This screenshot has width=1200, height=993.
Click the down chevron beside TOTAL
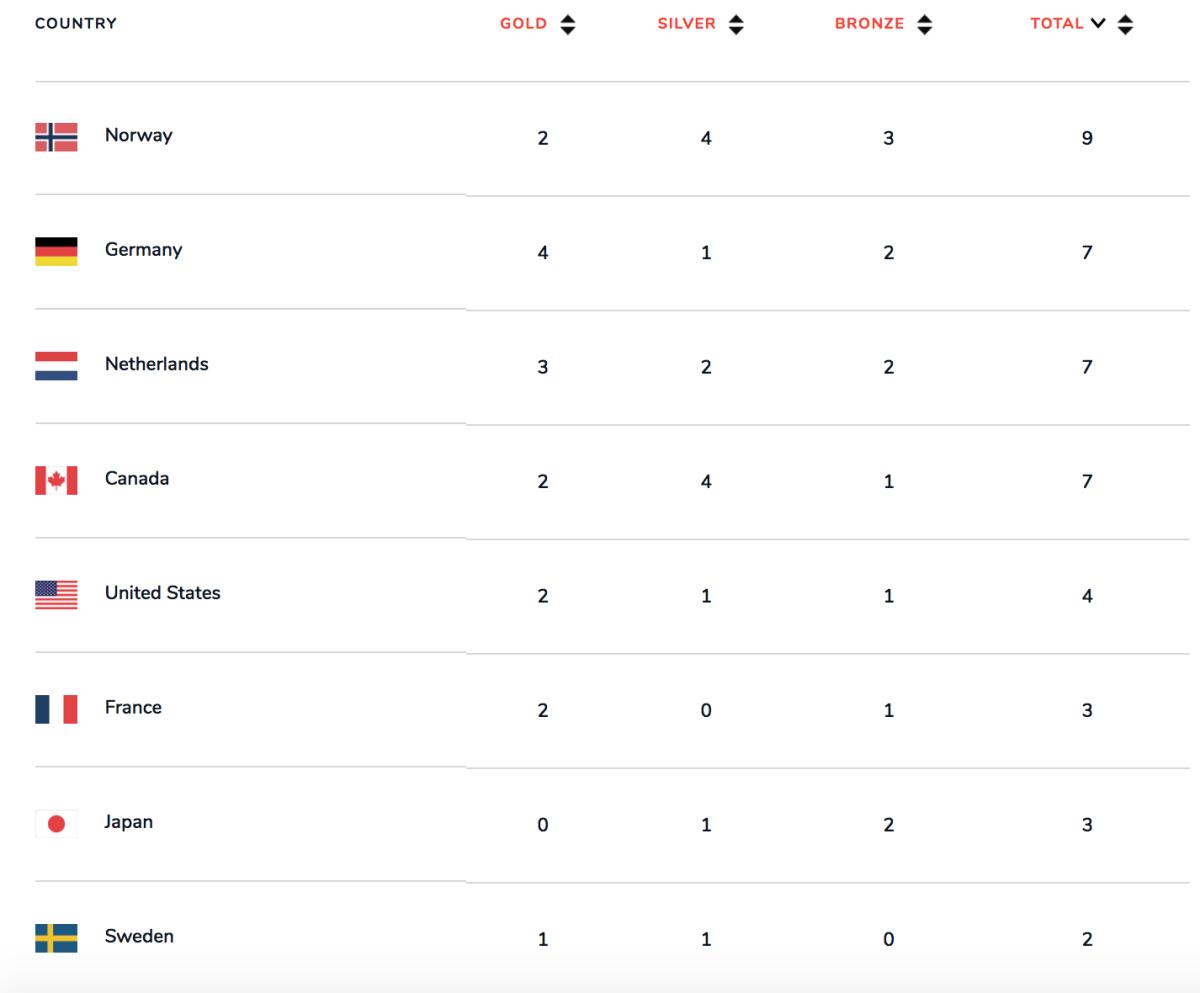pyautogui.click(x=1098, y=24)
